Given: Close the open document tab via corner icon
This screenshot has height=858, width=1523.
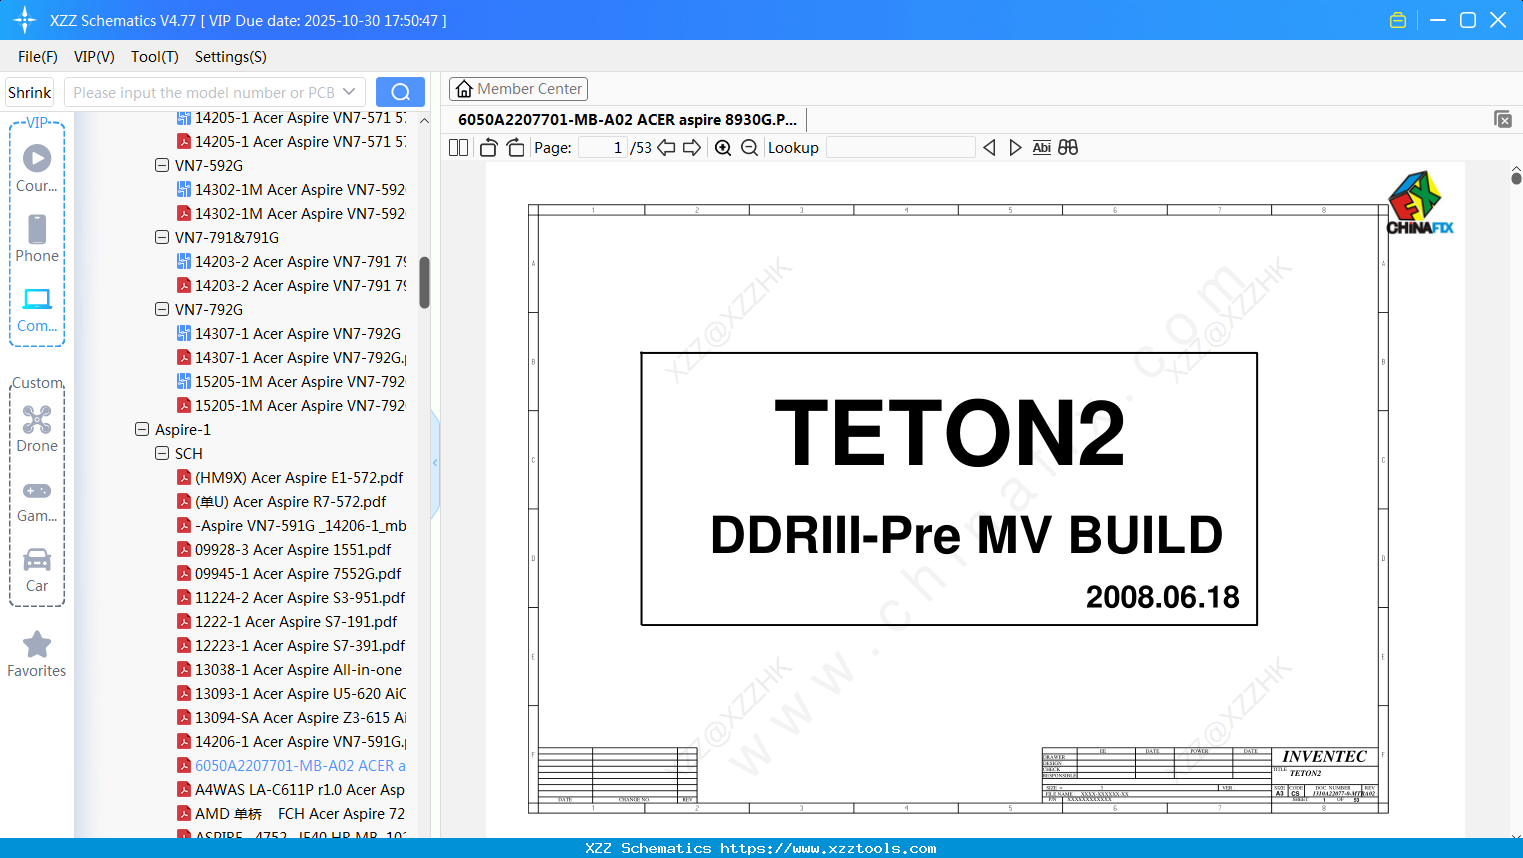Looking at the screenshot, I should click(1503, 119).
